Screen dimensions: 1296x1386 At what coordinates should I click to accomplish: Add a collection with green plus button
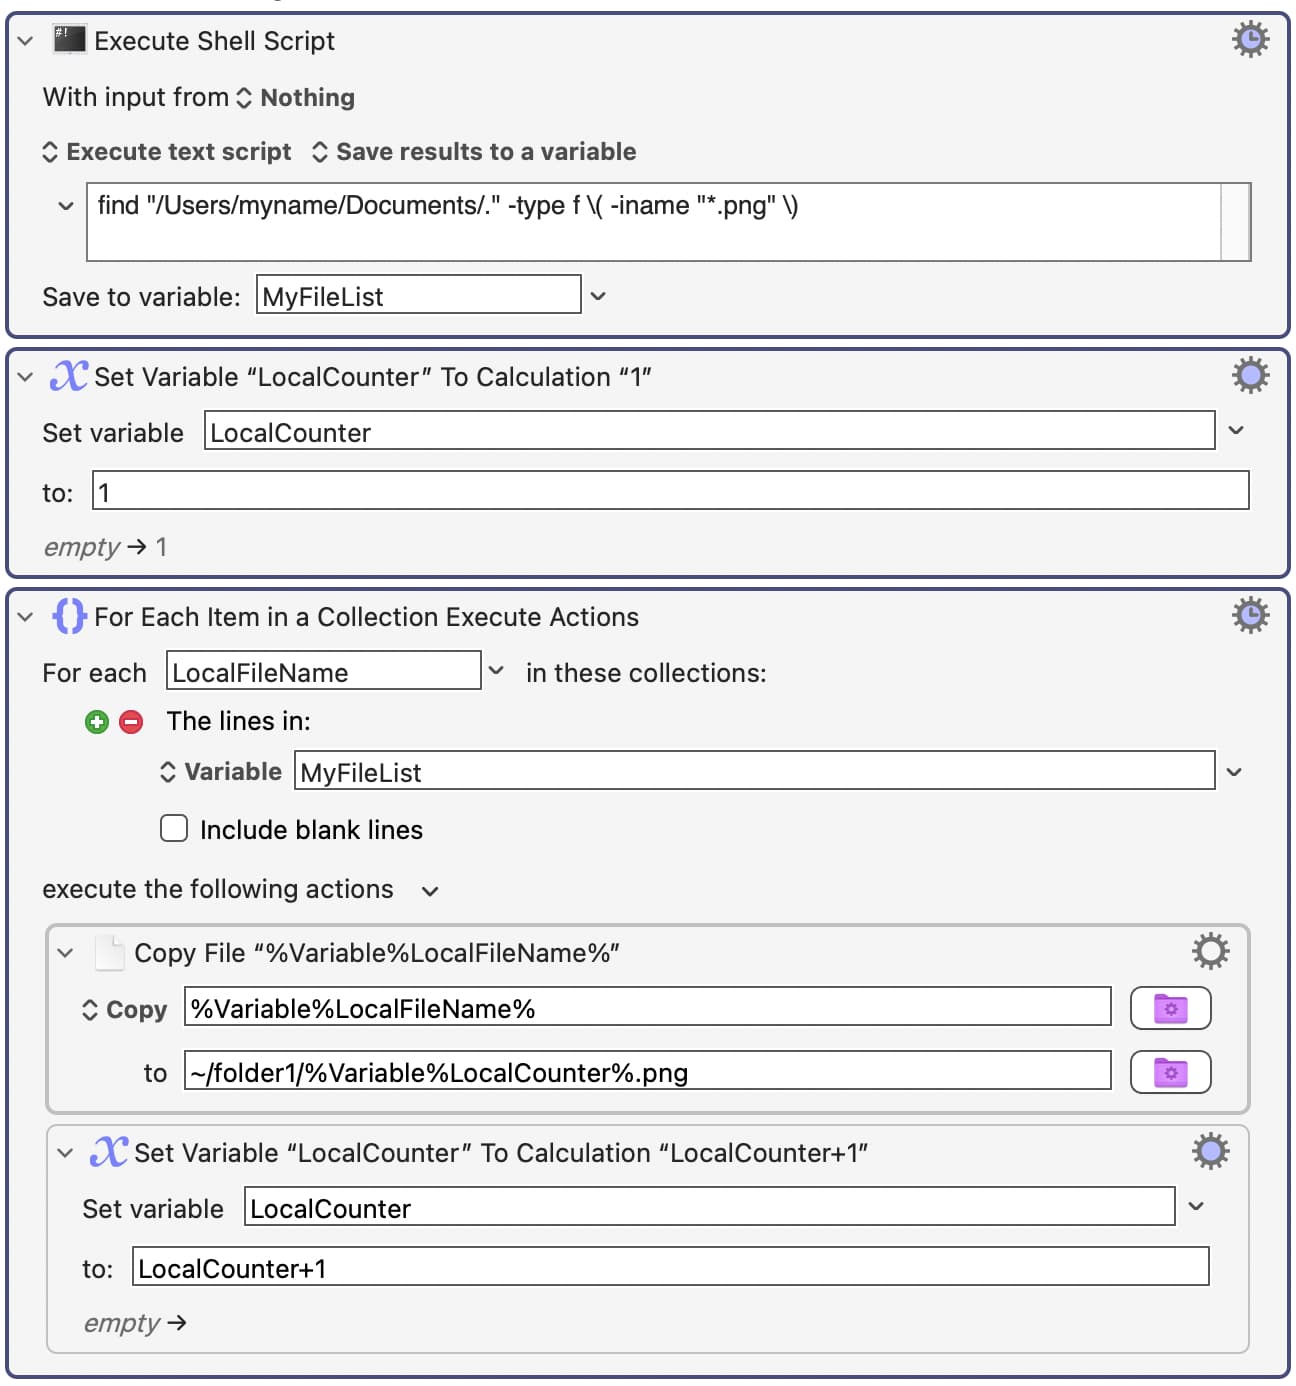[97, 722]
